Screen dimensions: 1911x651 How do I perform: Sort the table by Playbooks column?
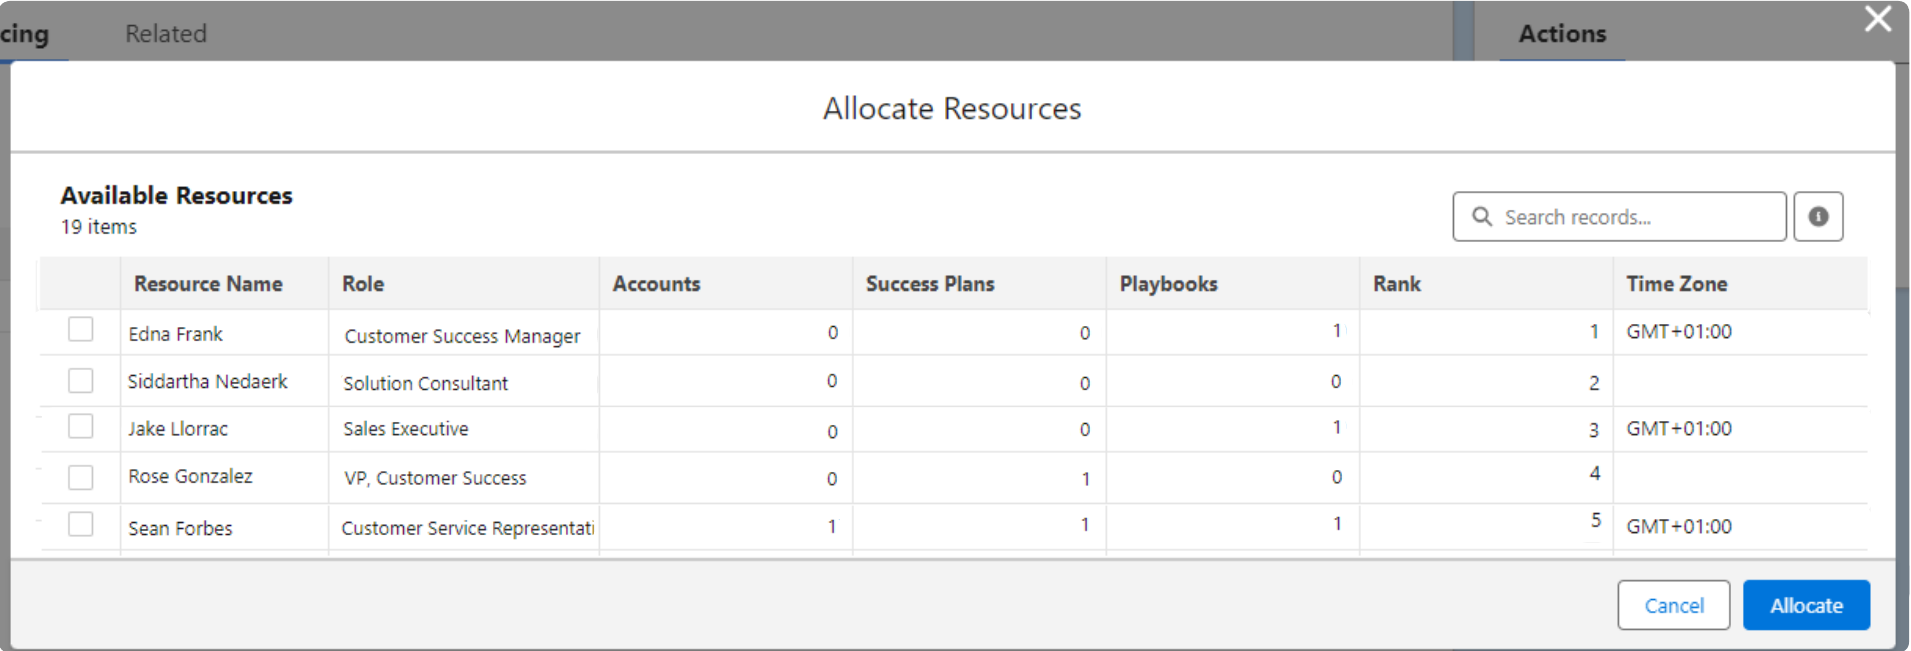(x=1168, y=284)
